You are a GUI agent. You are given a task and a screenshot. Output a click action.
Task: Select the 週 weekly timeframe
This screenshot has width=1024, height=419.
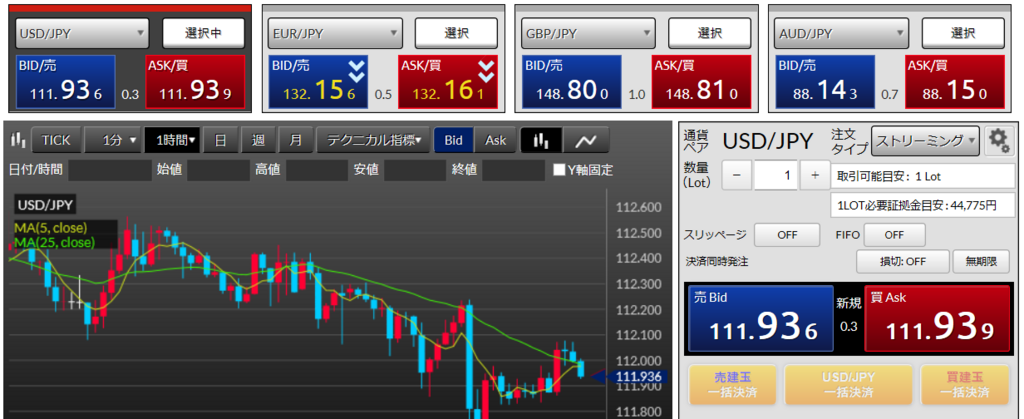[x=259, y=140]
